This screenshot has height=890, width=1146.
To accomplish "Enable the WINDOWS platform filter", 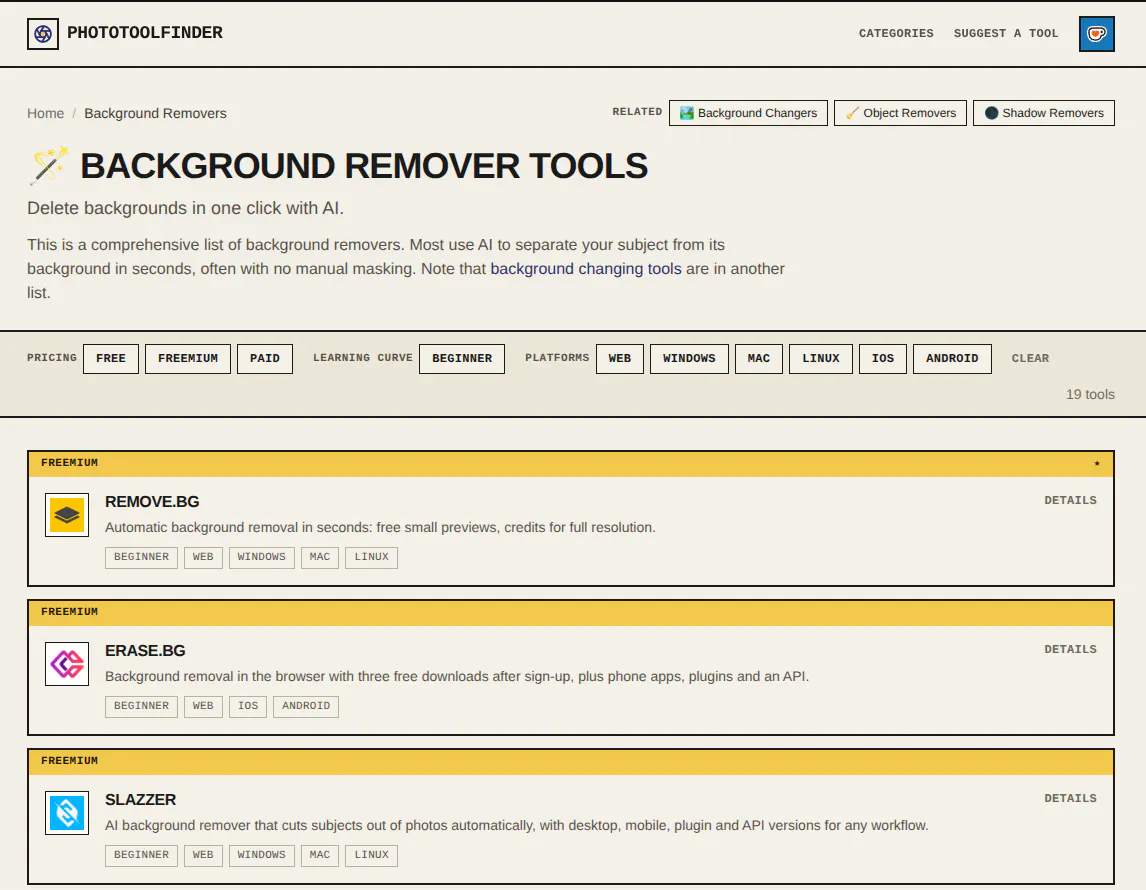I will pos(689,359).
